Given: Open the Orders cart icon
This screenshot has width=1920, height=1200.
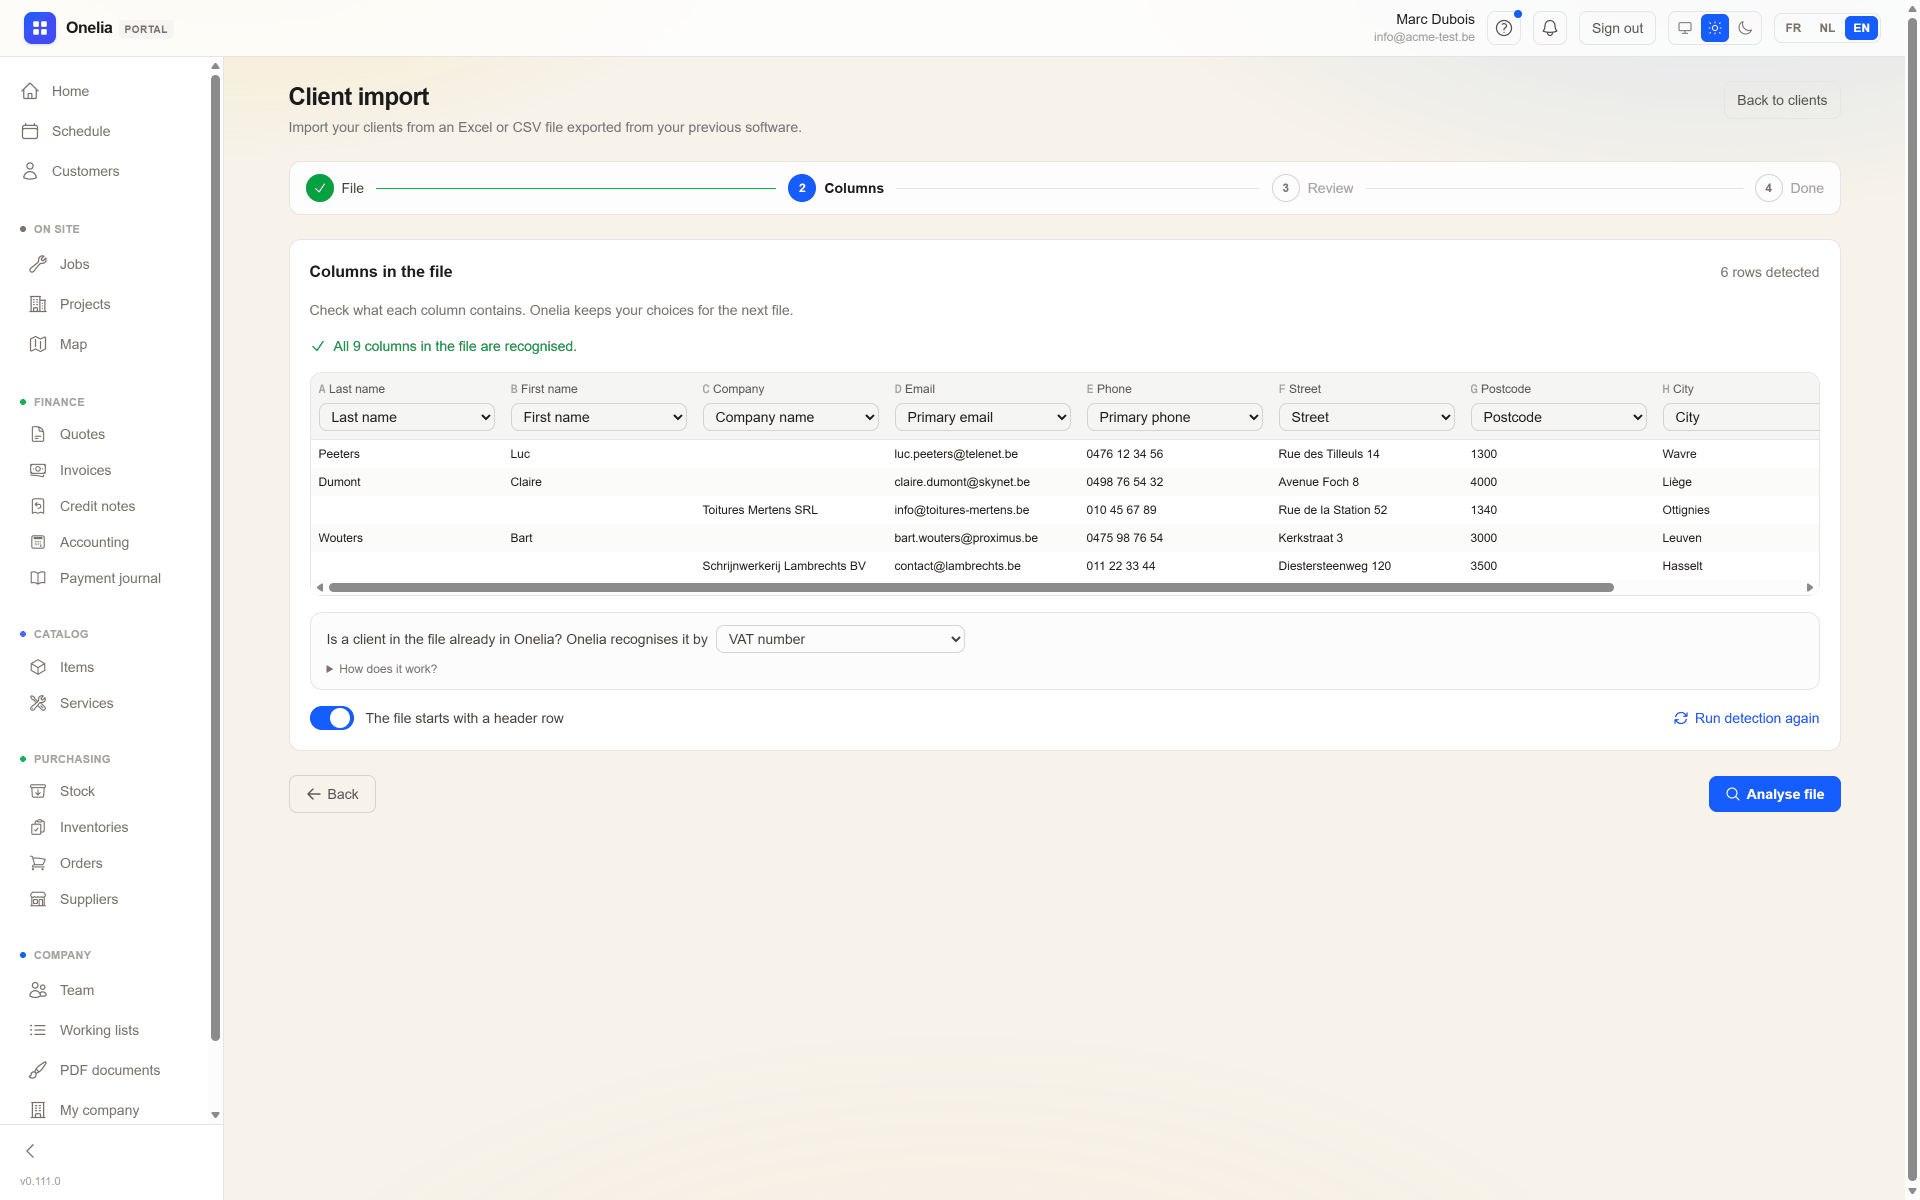Looking at the screenshot, I should (38, 863).
